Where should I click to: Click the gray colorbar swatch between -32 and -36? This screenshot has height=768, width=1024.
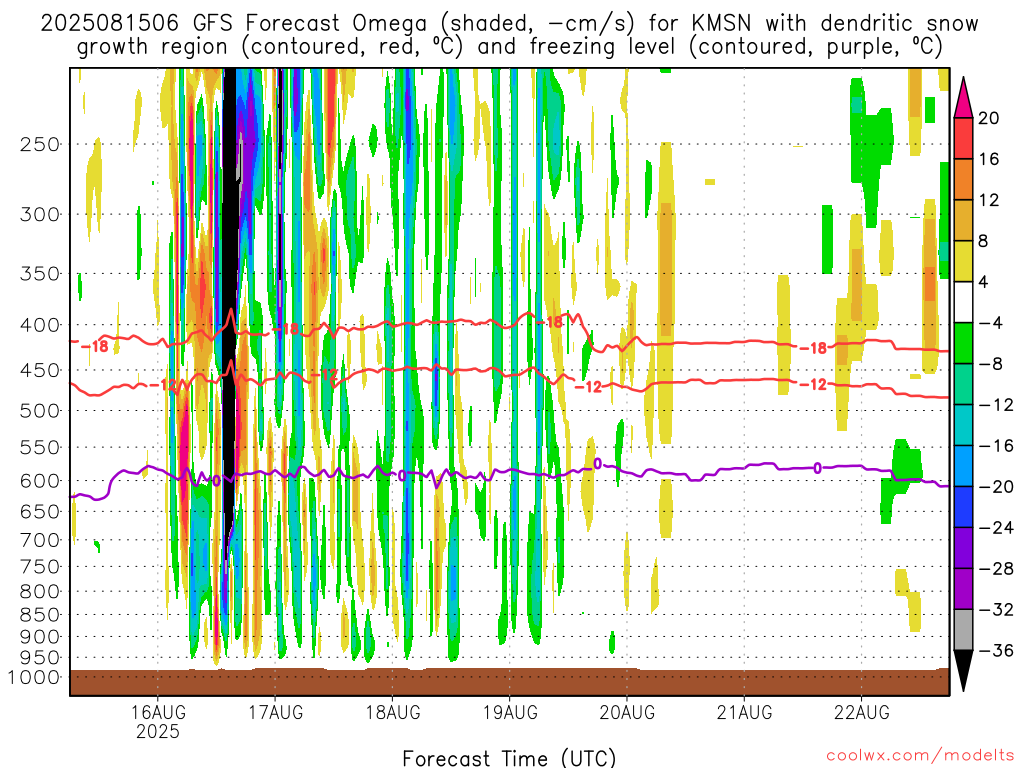pos(963,630)
